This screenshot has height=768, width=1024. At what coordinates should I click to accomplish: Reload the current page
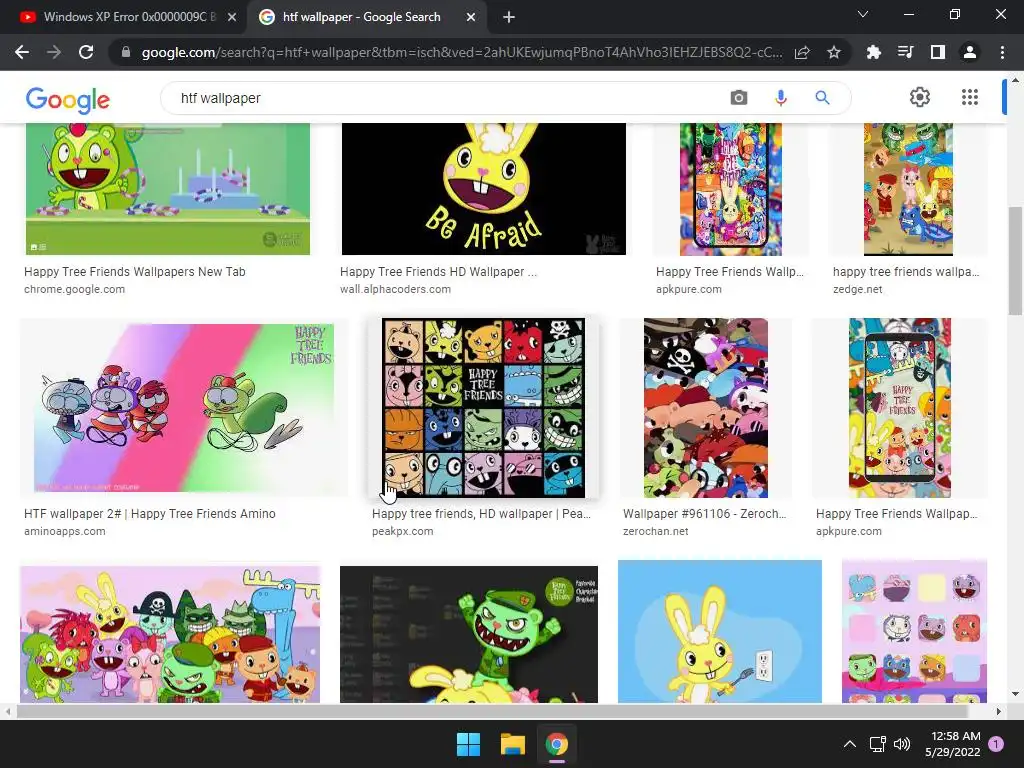coord(86,52)
